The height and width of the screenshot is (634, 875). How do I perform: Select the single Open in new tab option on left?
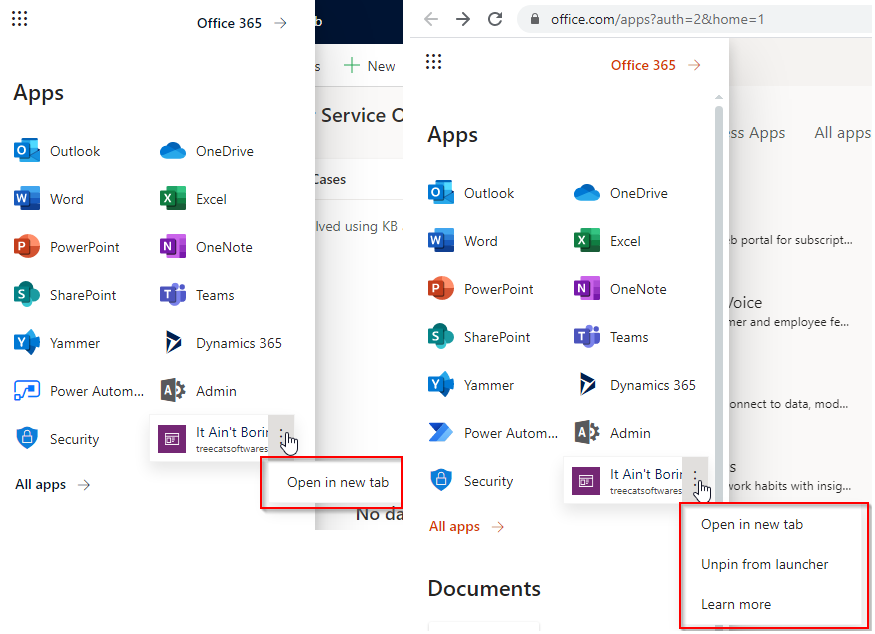coord(338,482)
